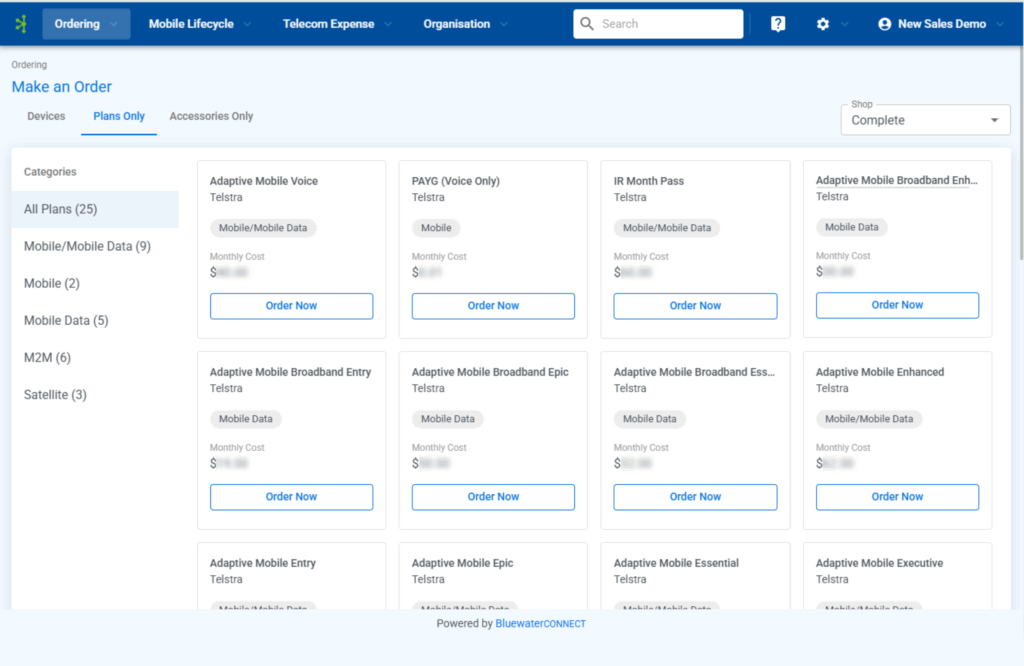1024x666 pixels.
Task: Open the Shop Complete dropdown
Action: click(924, 119)
